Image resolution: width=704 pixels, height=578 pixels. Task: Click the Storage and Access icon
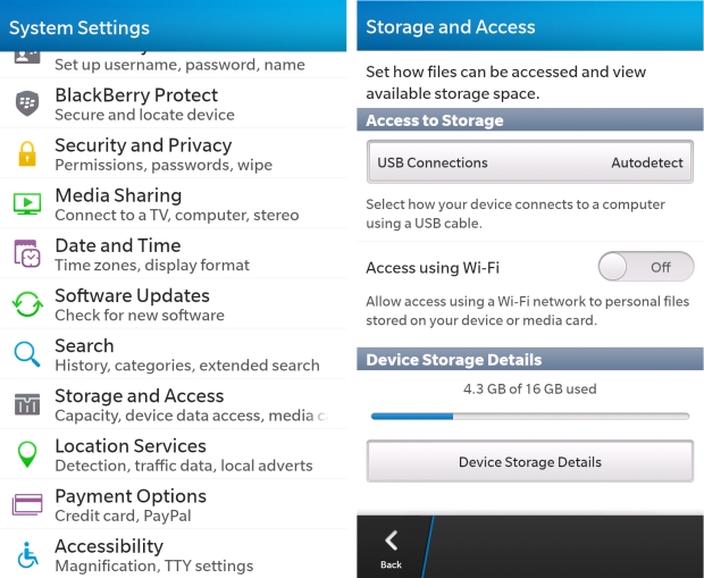click(27, 404)
